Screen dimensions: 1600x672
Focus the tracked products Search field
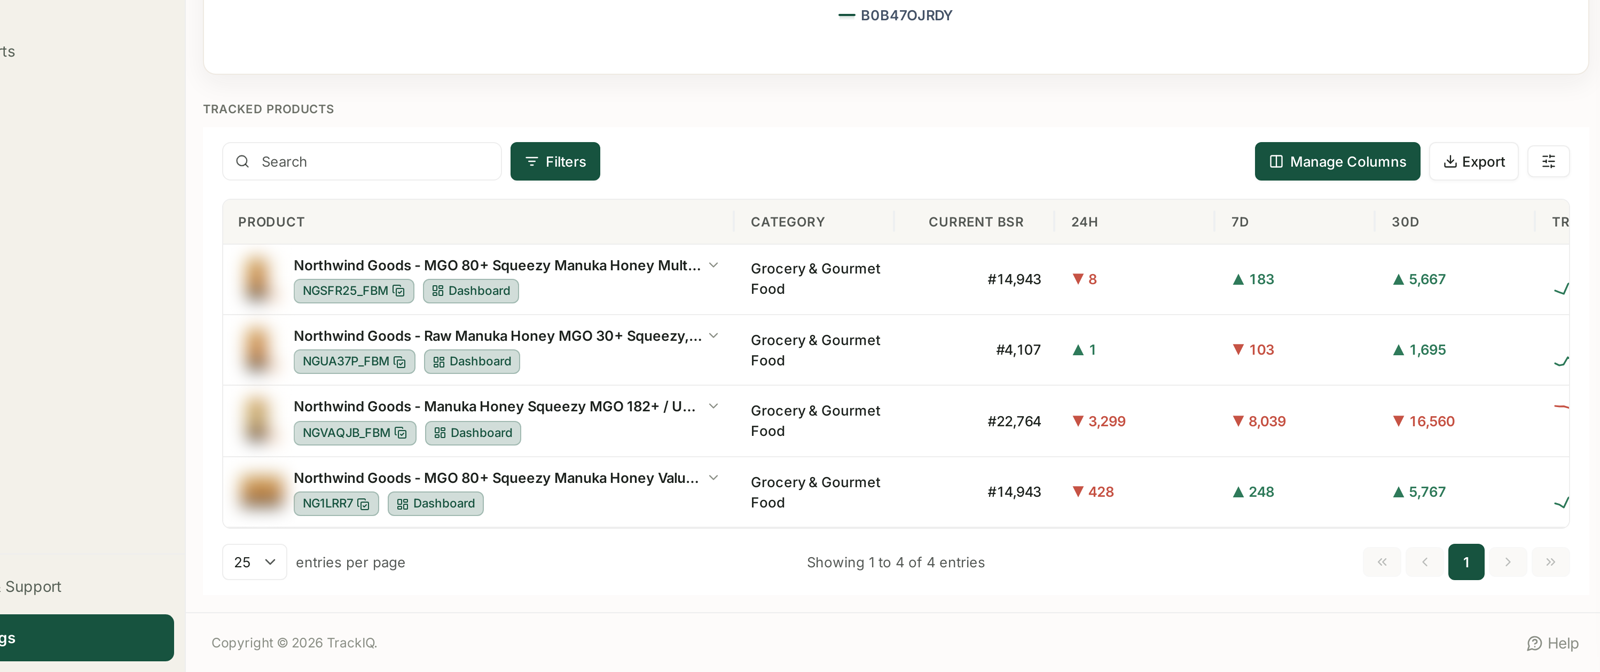coord(362,162)
